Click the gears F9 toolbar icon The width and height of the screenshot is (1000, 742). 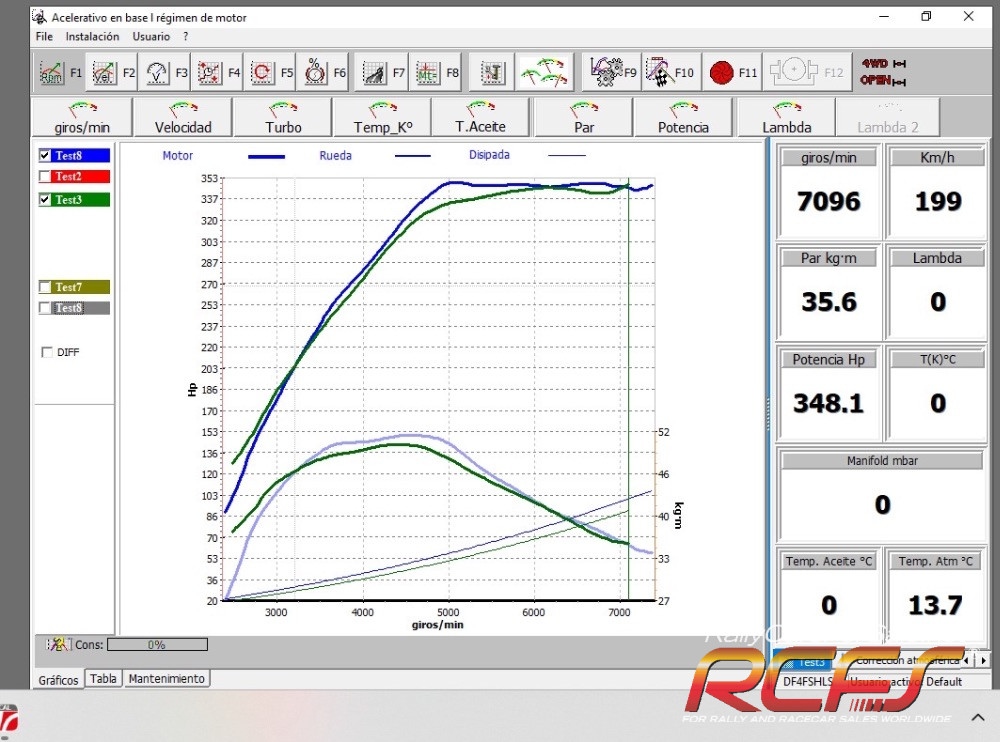tap(605, 72)
